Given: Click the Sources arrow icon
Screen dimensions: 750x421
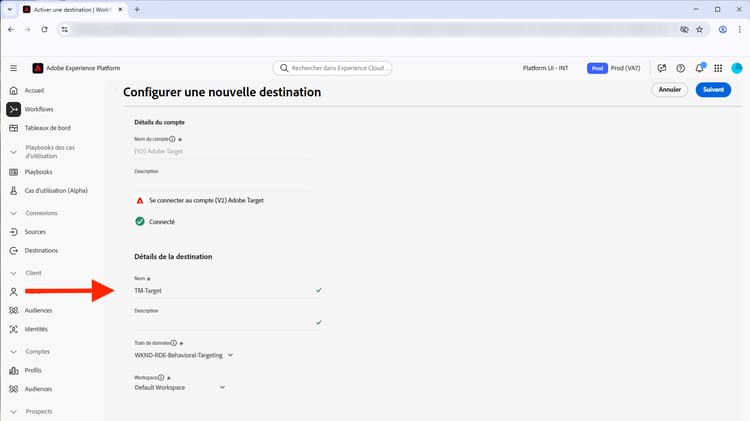Looking at the screenshot, I should tap(13, 232).
